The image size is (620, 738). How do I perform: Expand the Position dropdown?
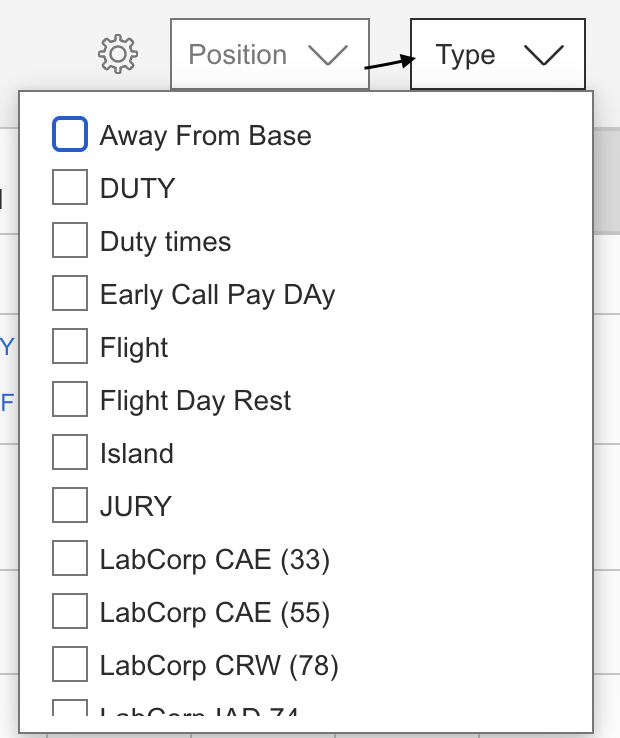click(x=269, y=54)
